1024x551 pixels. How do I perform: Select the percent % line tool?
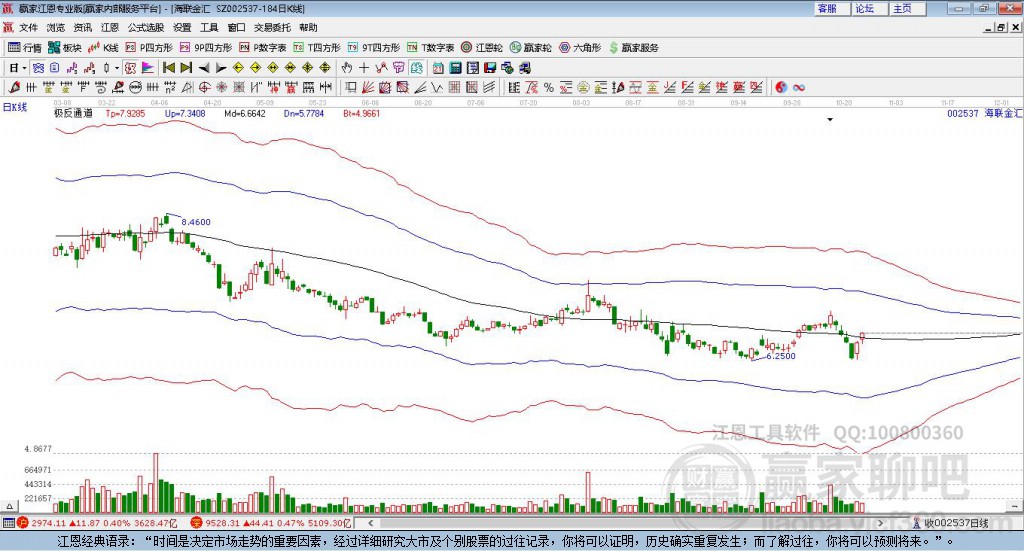click(x=549, y=87)
